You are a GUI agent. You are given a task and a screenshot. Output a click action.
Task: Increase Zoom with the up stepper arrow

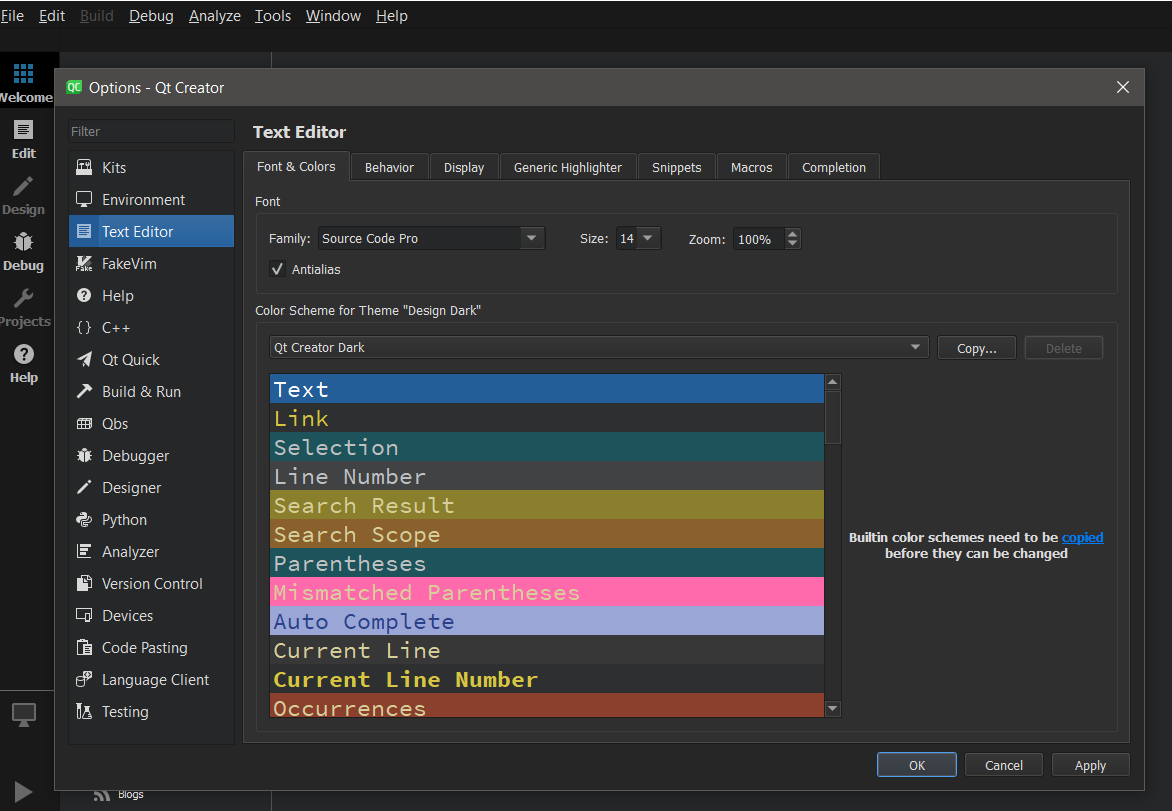pos(793,234)
